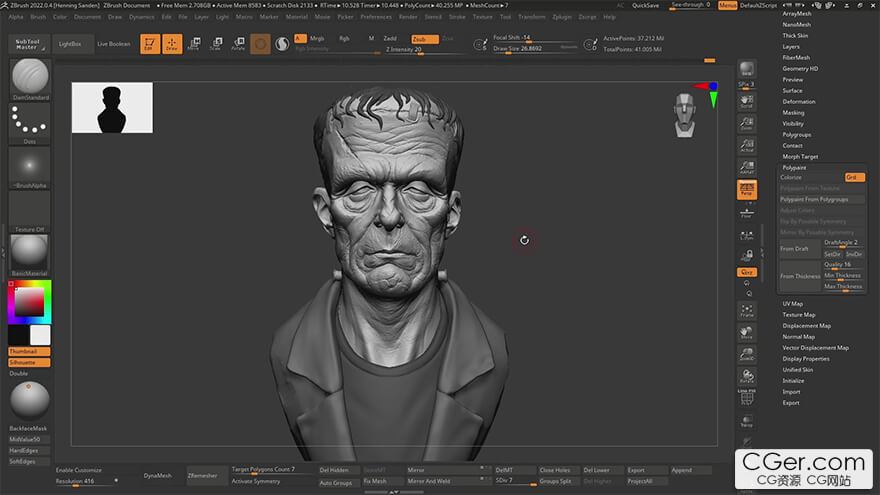Toggle Perspective (Persp) view

point(746,190)
